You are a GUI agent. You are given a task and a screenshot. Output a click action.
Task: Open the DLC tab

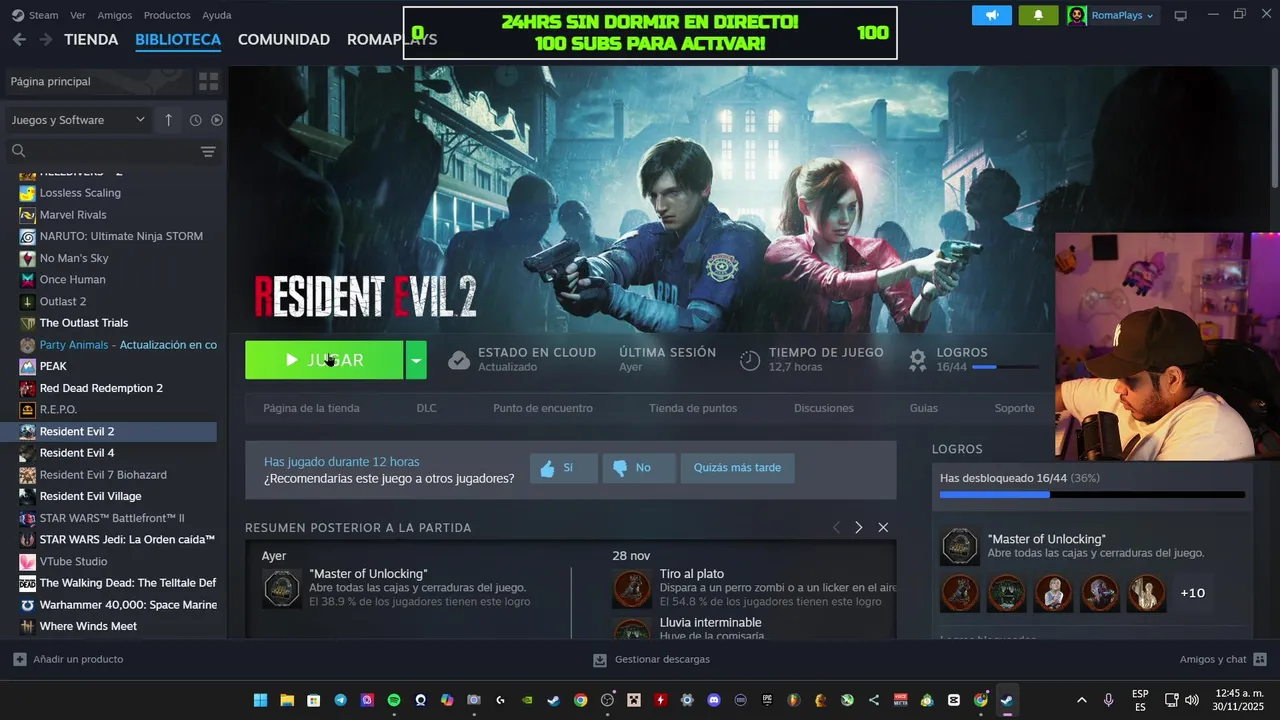coord(427,408)
